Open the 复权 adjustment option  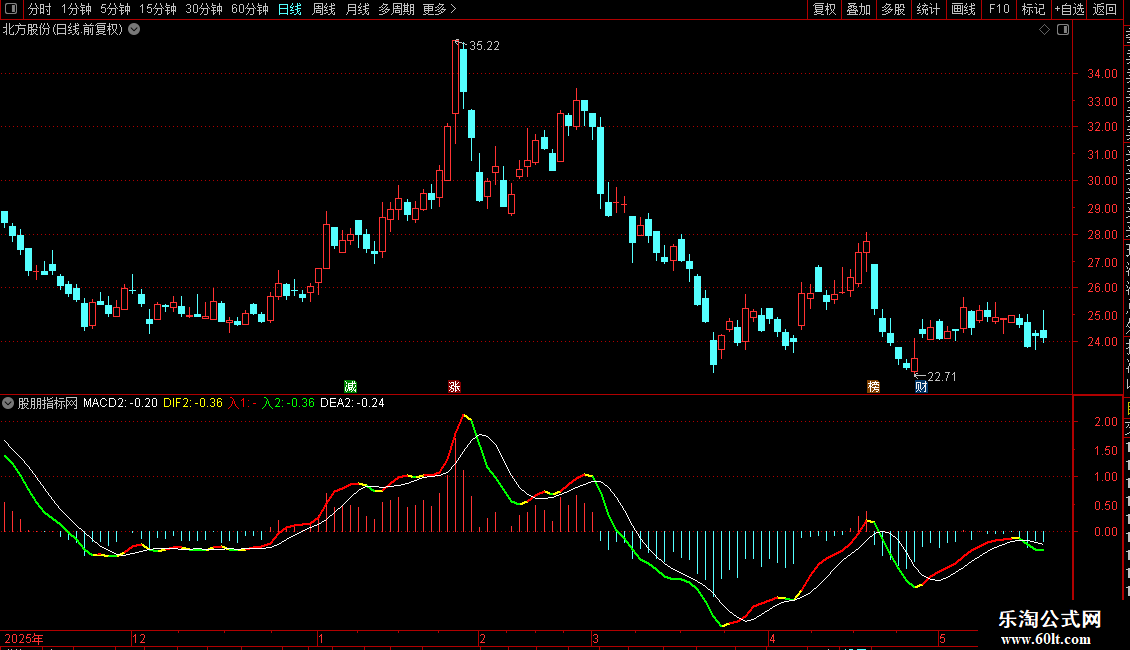pos(824,9)
